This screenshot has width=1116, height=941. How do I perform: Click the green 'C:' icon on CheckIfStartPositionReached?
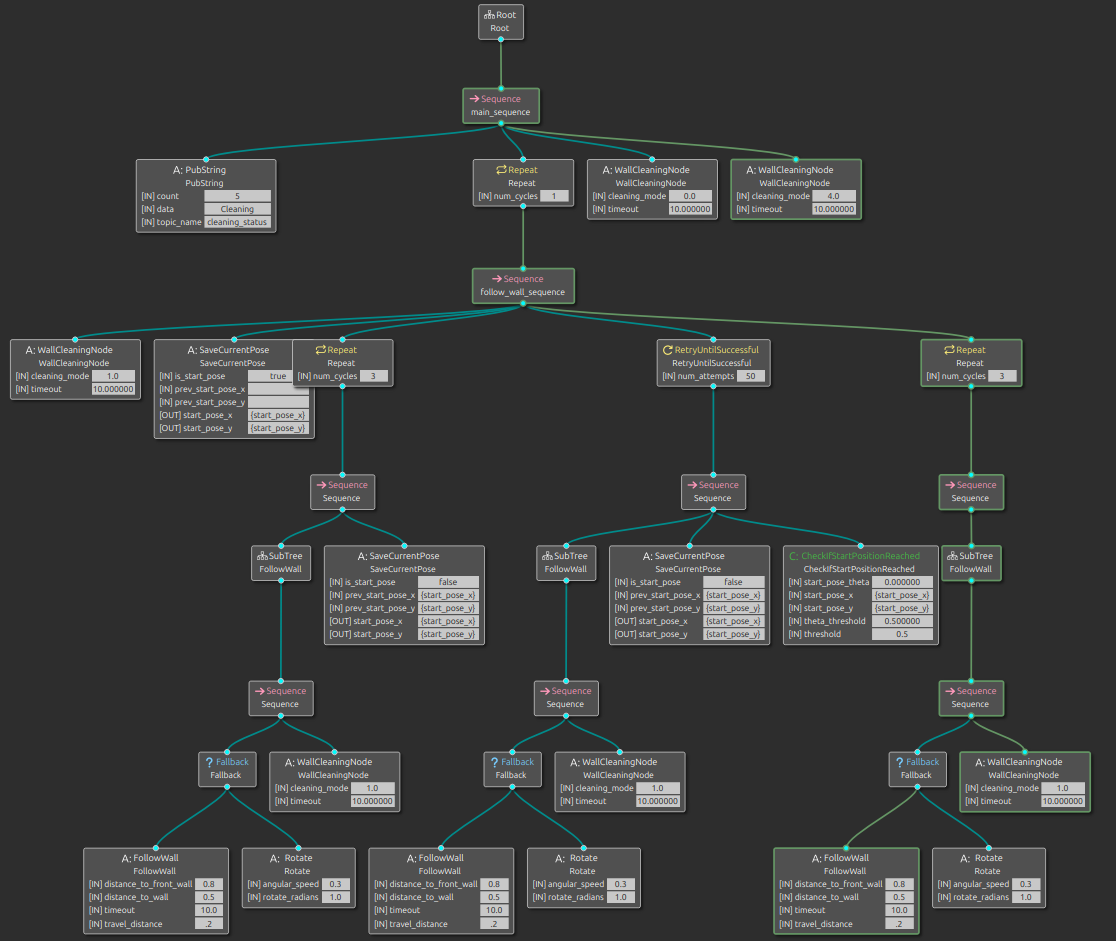[793, 556]
